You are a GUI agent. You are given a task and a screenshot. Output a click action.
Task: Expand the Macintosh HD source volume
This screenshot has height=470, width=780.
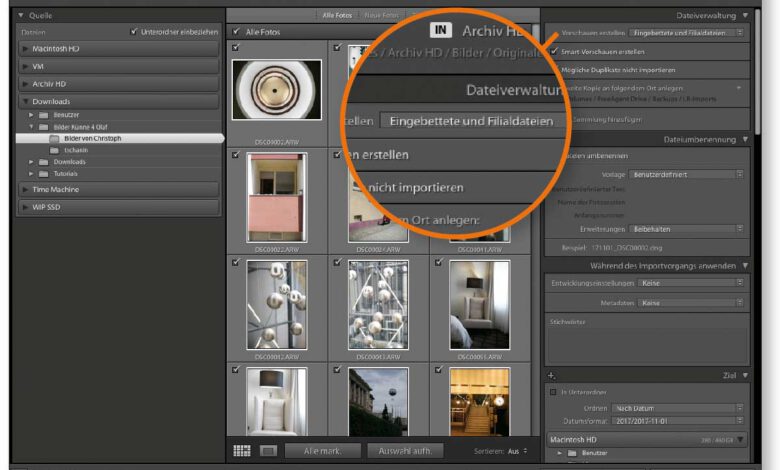27,48
